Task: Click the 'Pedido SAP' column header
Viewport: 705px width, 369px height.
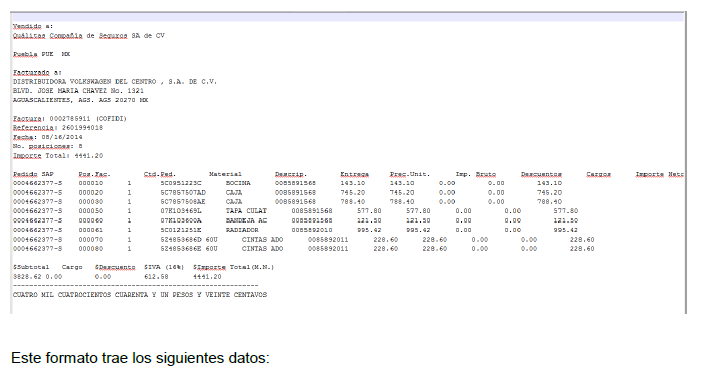Action: click(x=33, y=174)
